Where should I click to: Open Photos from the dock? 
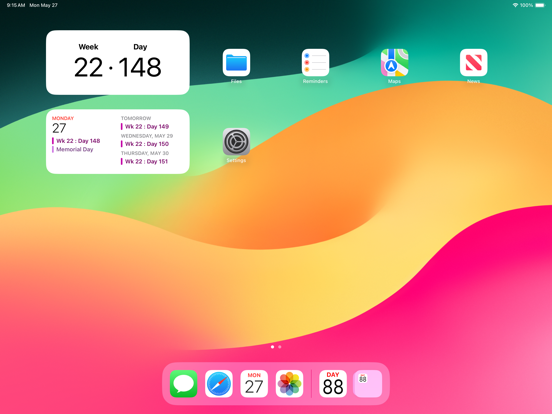[x=289, y=384]
